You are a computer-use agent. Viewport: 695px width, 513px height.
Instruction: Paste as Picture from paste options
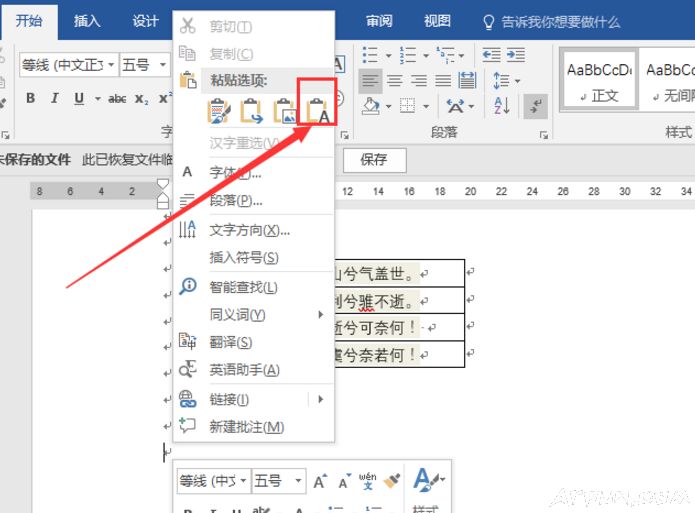[285, 110]
